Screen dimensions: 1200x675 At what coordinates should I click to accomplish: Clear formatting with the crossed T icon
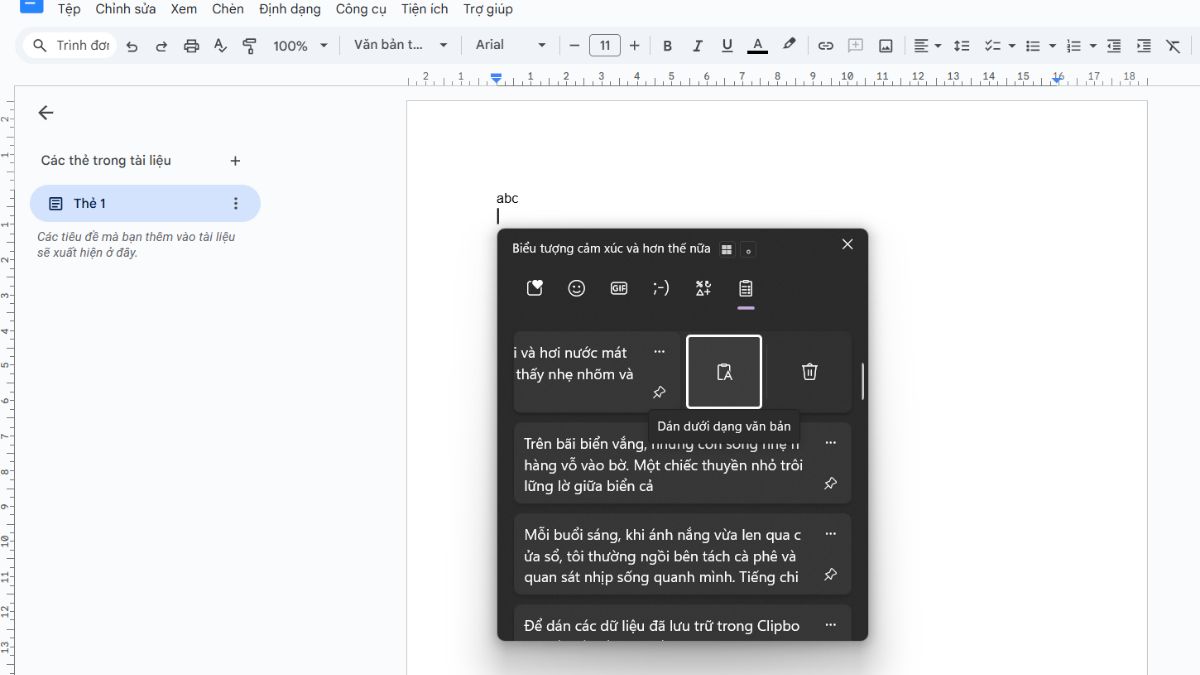[x=1173, y=46]
